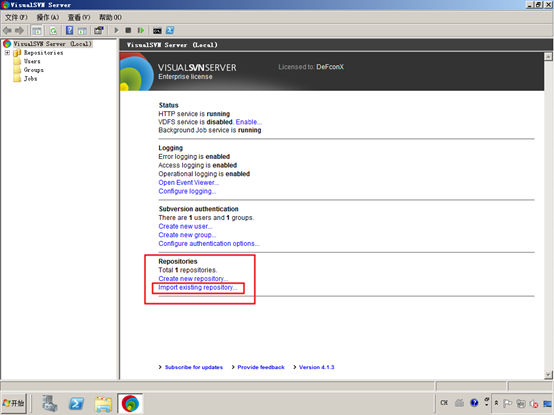Toggle the show/hide console tree icon
The image size is (554, 415).
click(36, 30)
